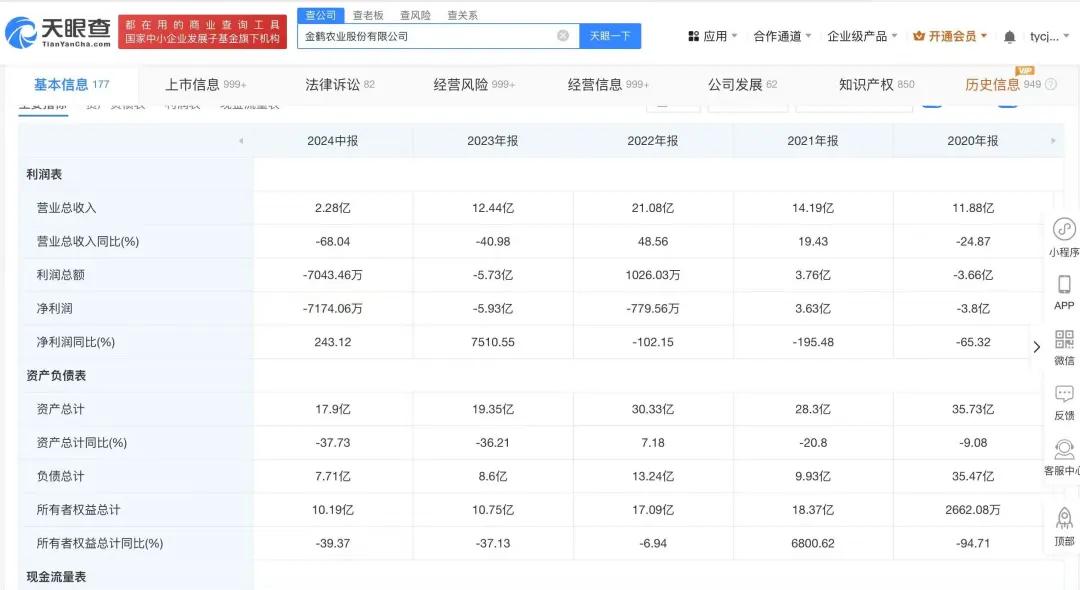The height and width of the screenshot is (590, 1080).
Task: Click the 现金流量表 section heading
Action: coord(56,576)
